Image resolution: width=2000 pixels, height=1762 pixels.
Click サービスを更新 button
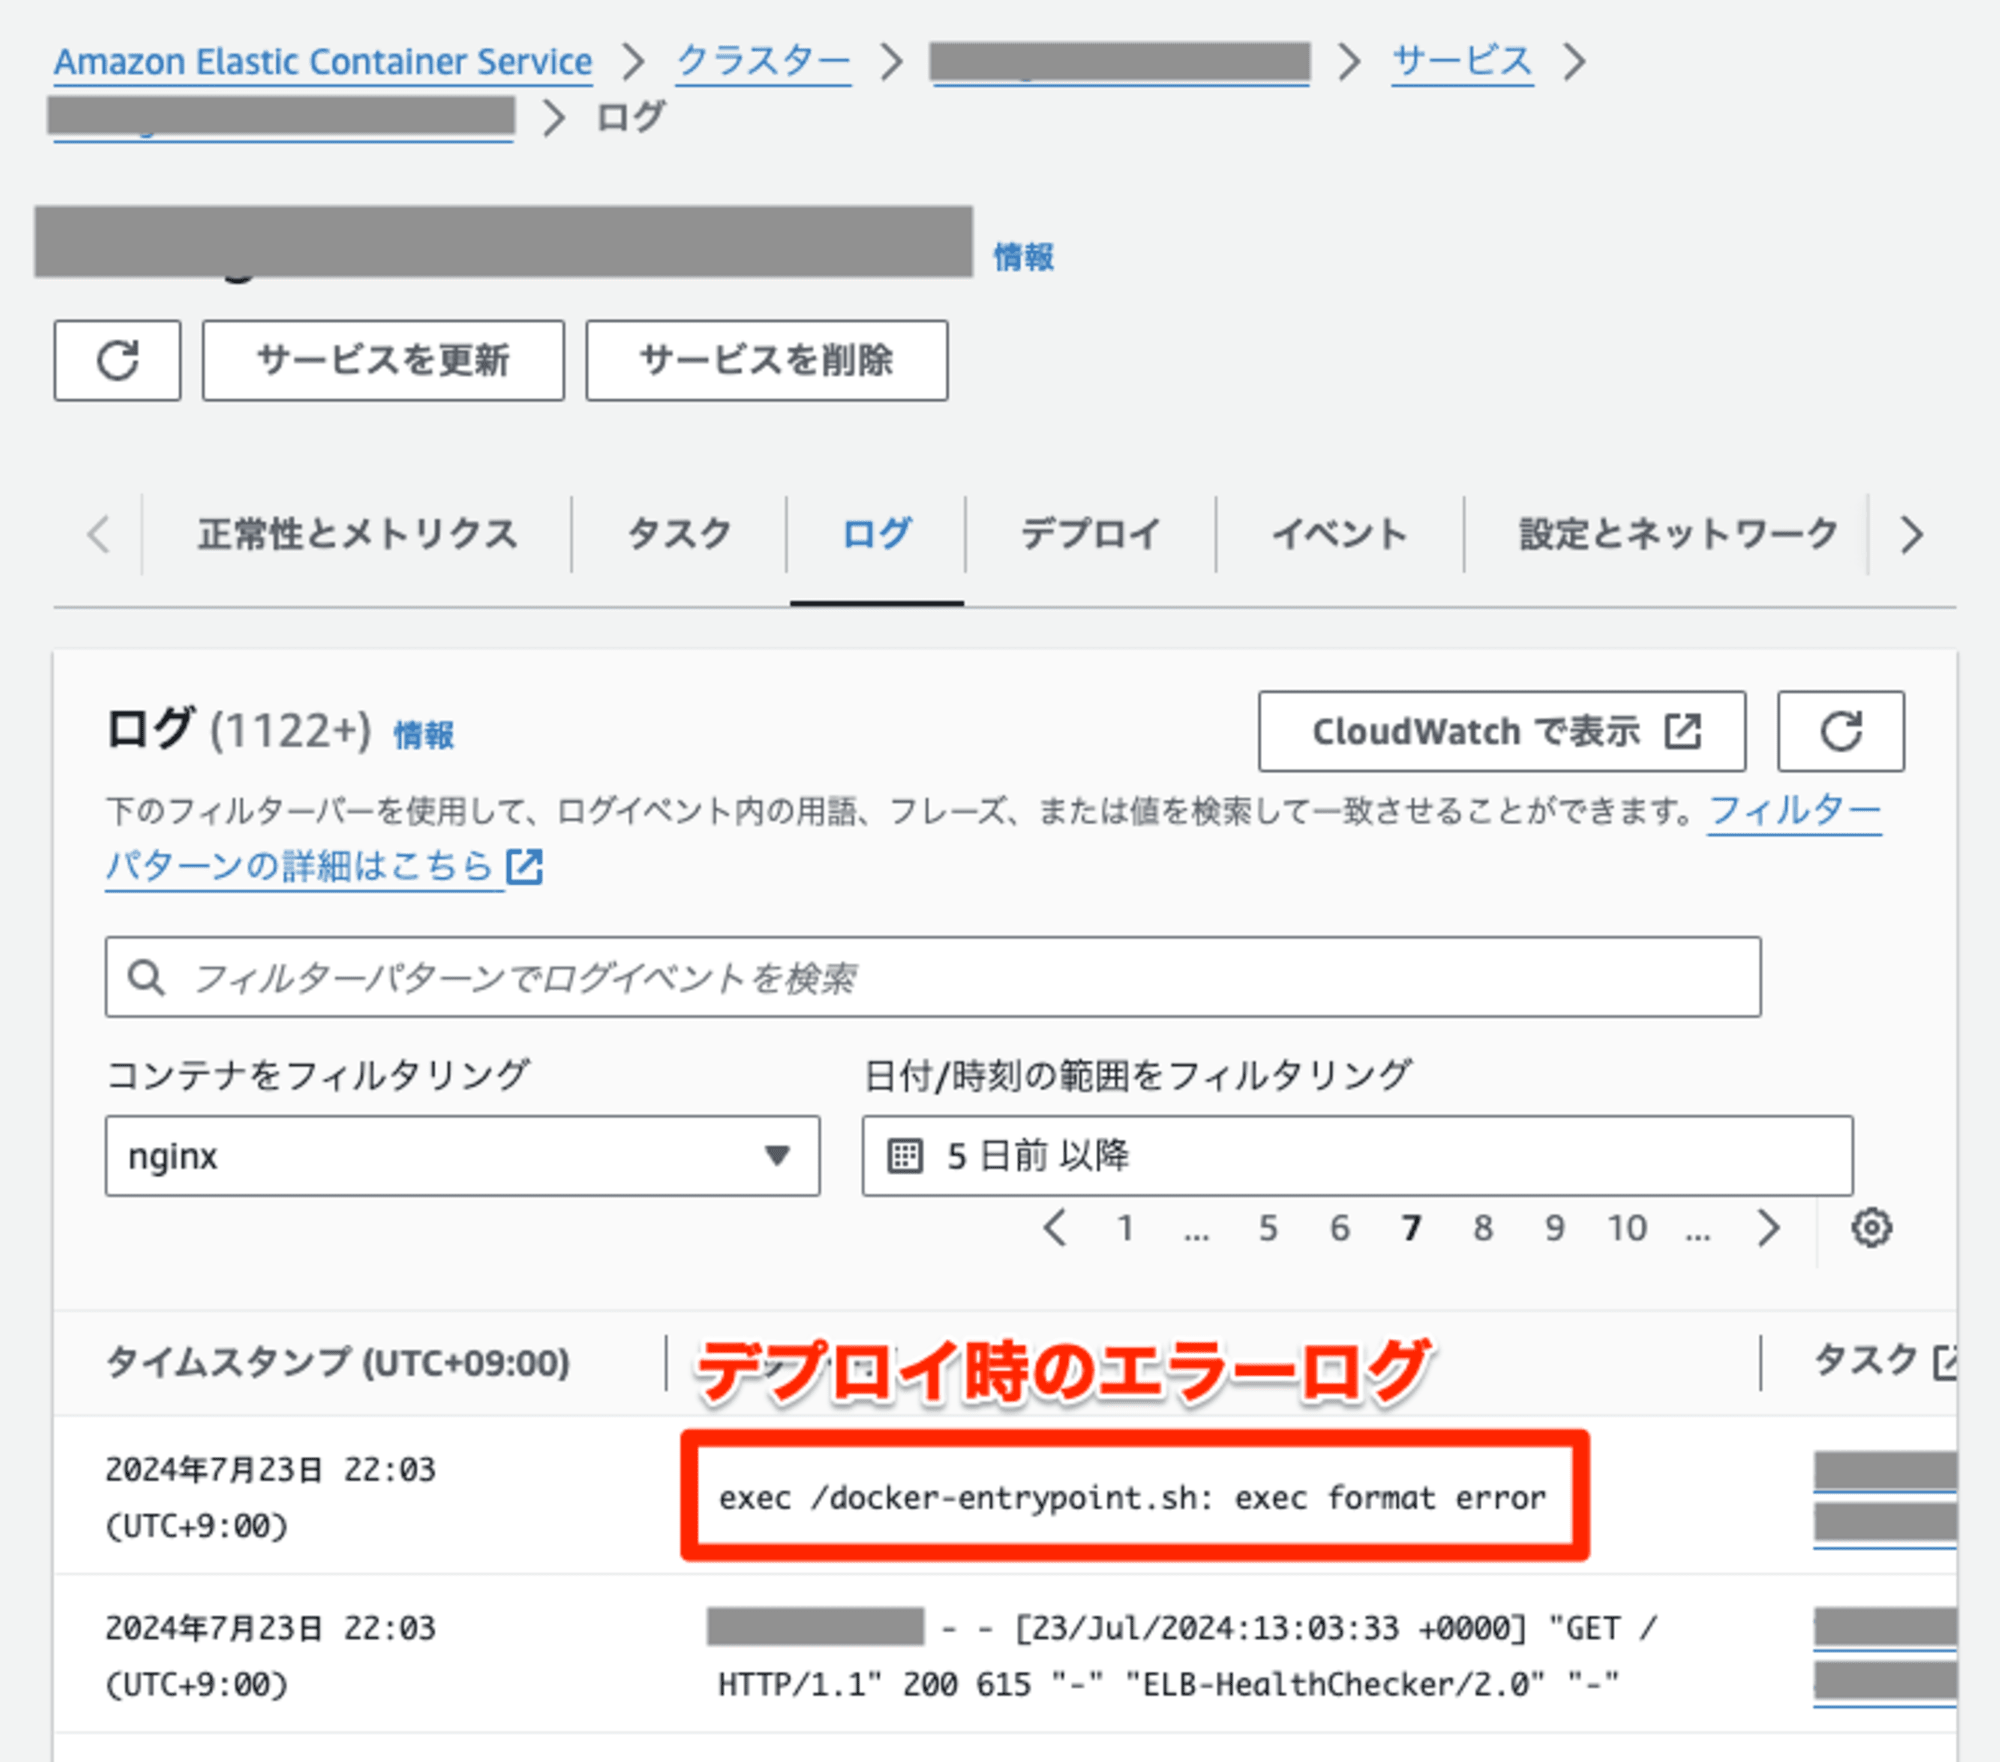click(383, 360)
